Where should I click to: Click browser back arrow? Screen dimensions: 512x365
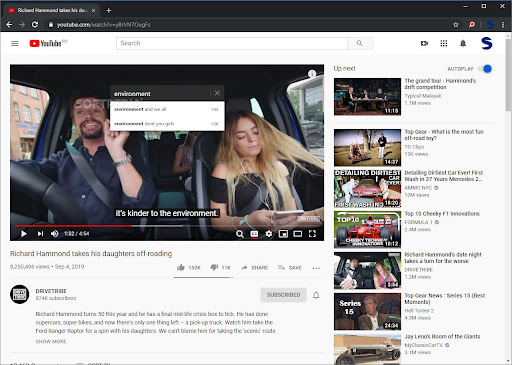9,25
